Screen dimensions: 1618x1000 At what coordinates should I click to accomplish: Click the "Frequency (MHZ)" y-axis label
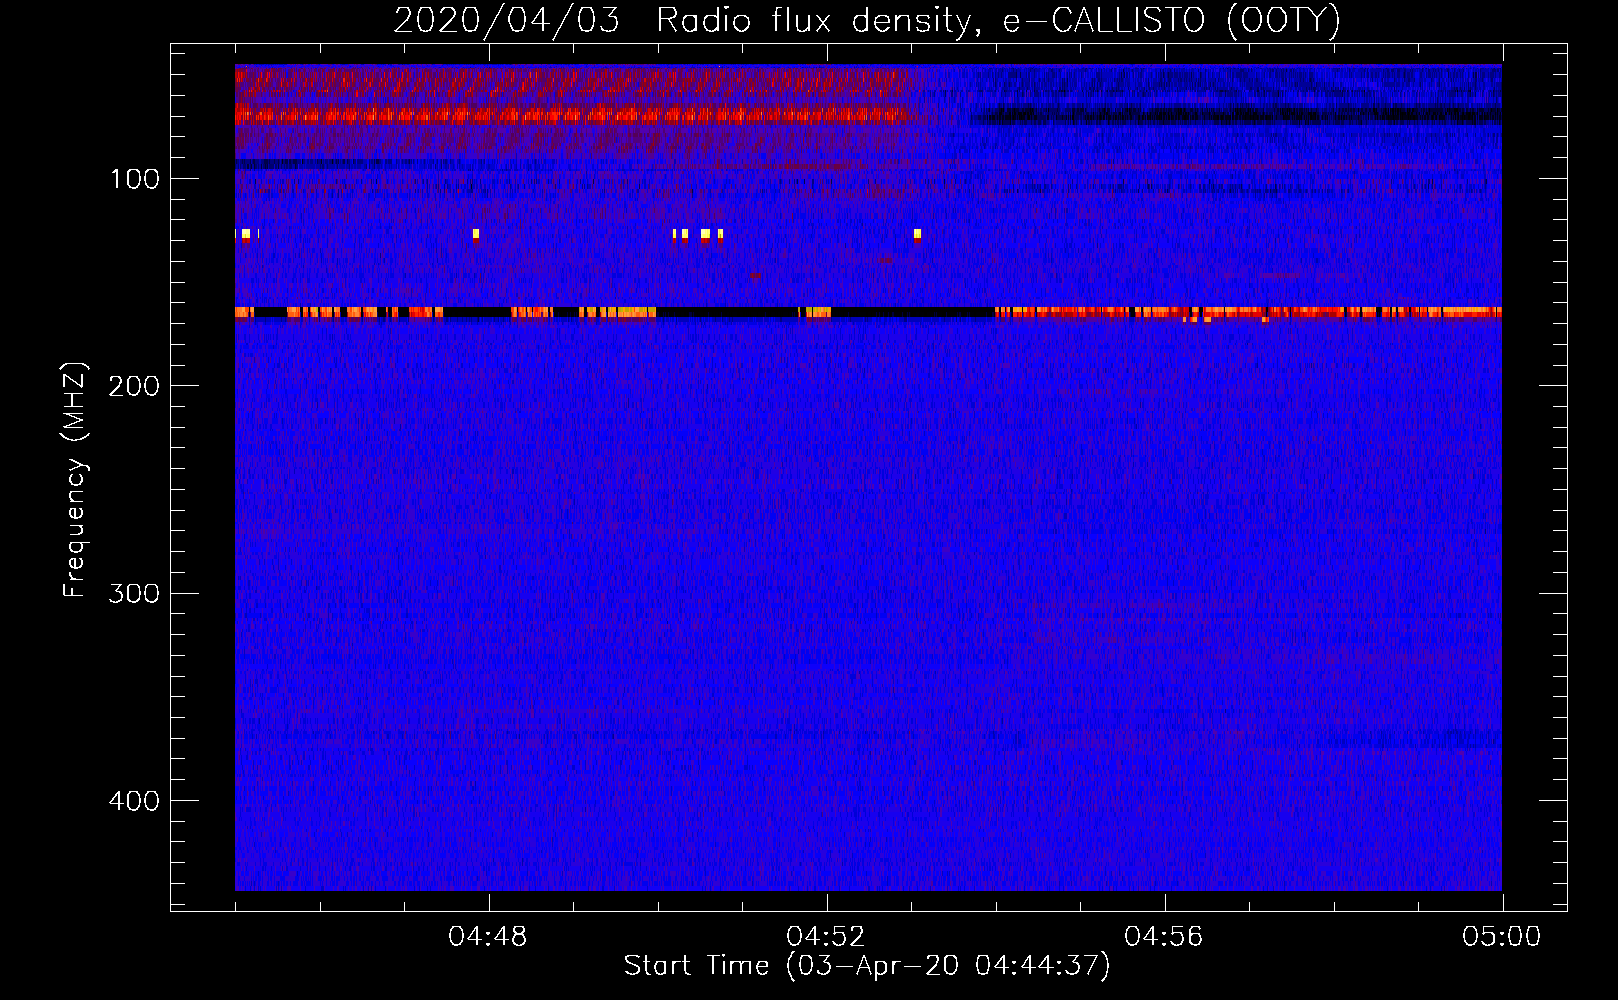(75, 480)
